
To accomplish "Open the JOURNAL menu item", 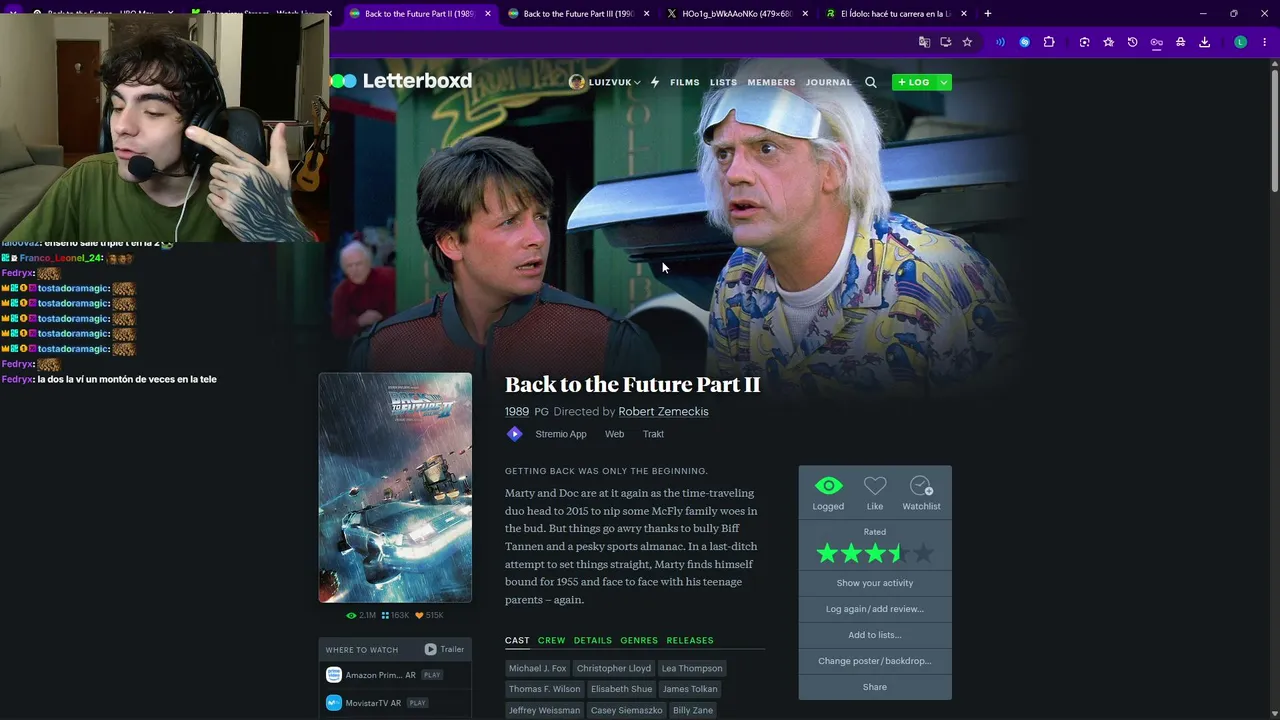I will (829, 82).
